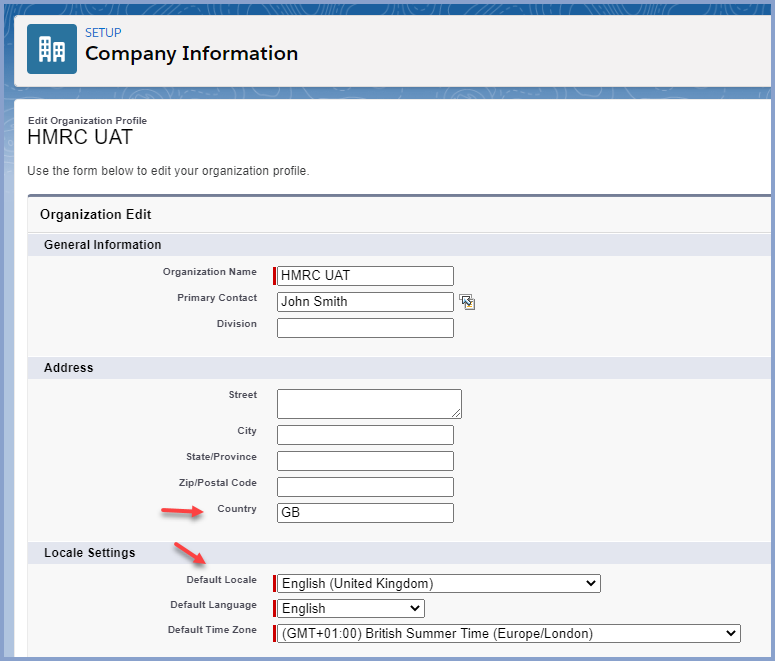This screenshot has width=775, height=661.
Task: Click the Primary Contact field
Action: tap(365, 302)
